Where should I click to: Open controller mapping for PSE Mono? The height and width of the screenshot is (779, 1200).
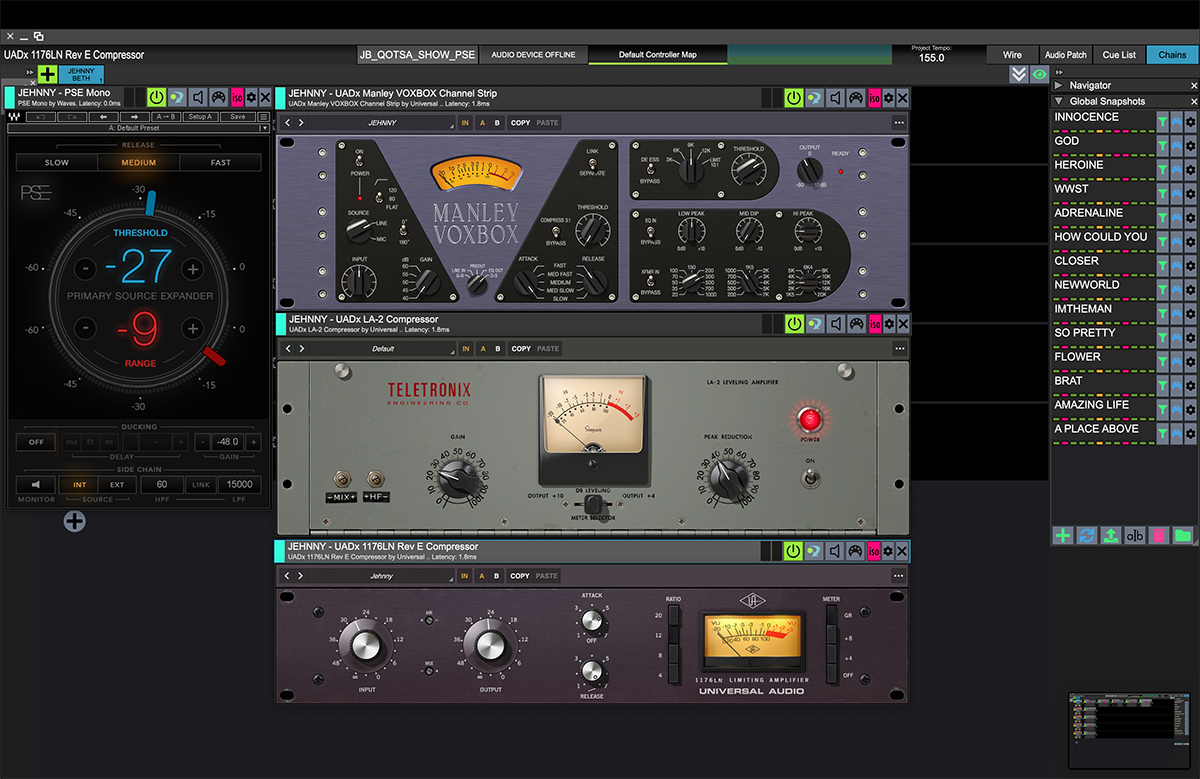218,97
